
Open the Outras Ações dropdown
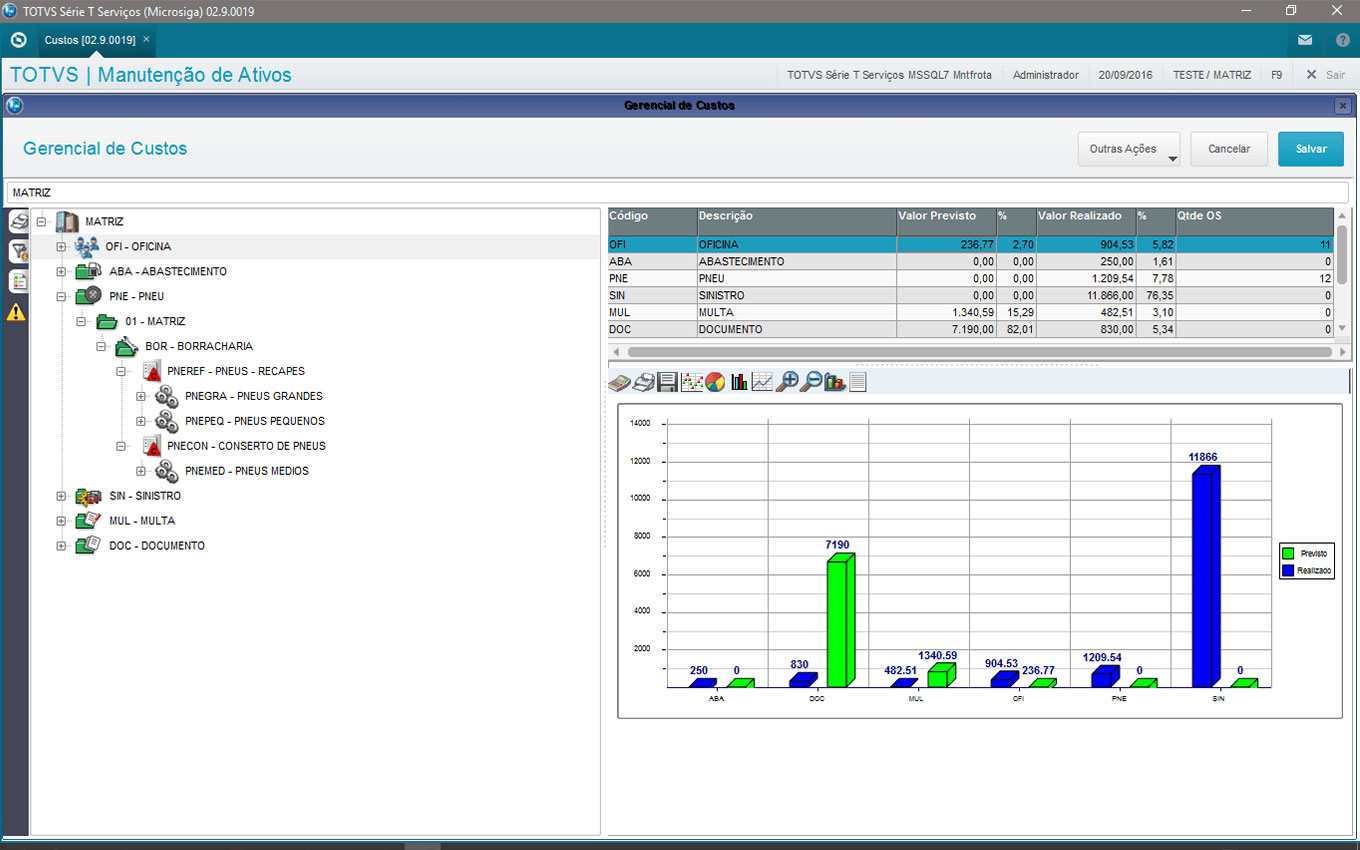[1129, 149]
